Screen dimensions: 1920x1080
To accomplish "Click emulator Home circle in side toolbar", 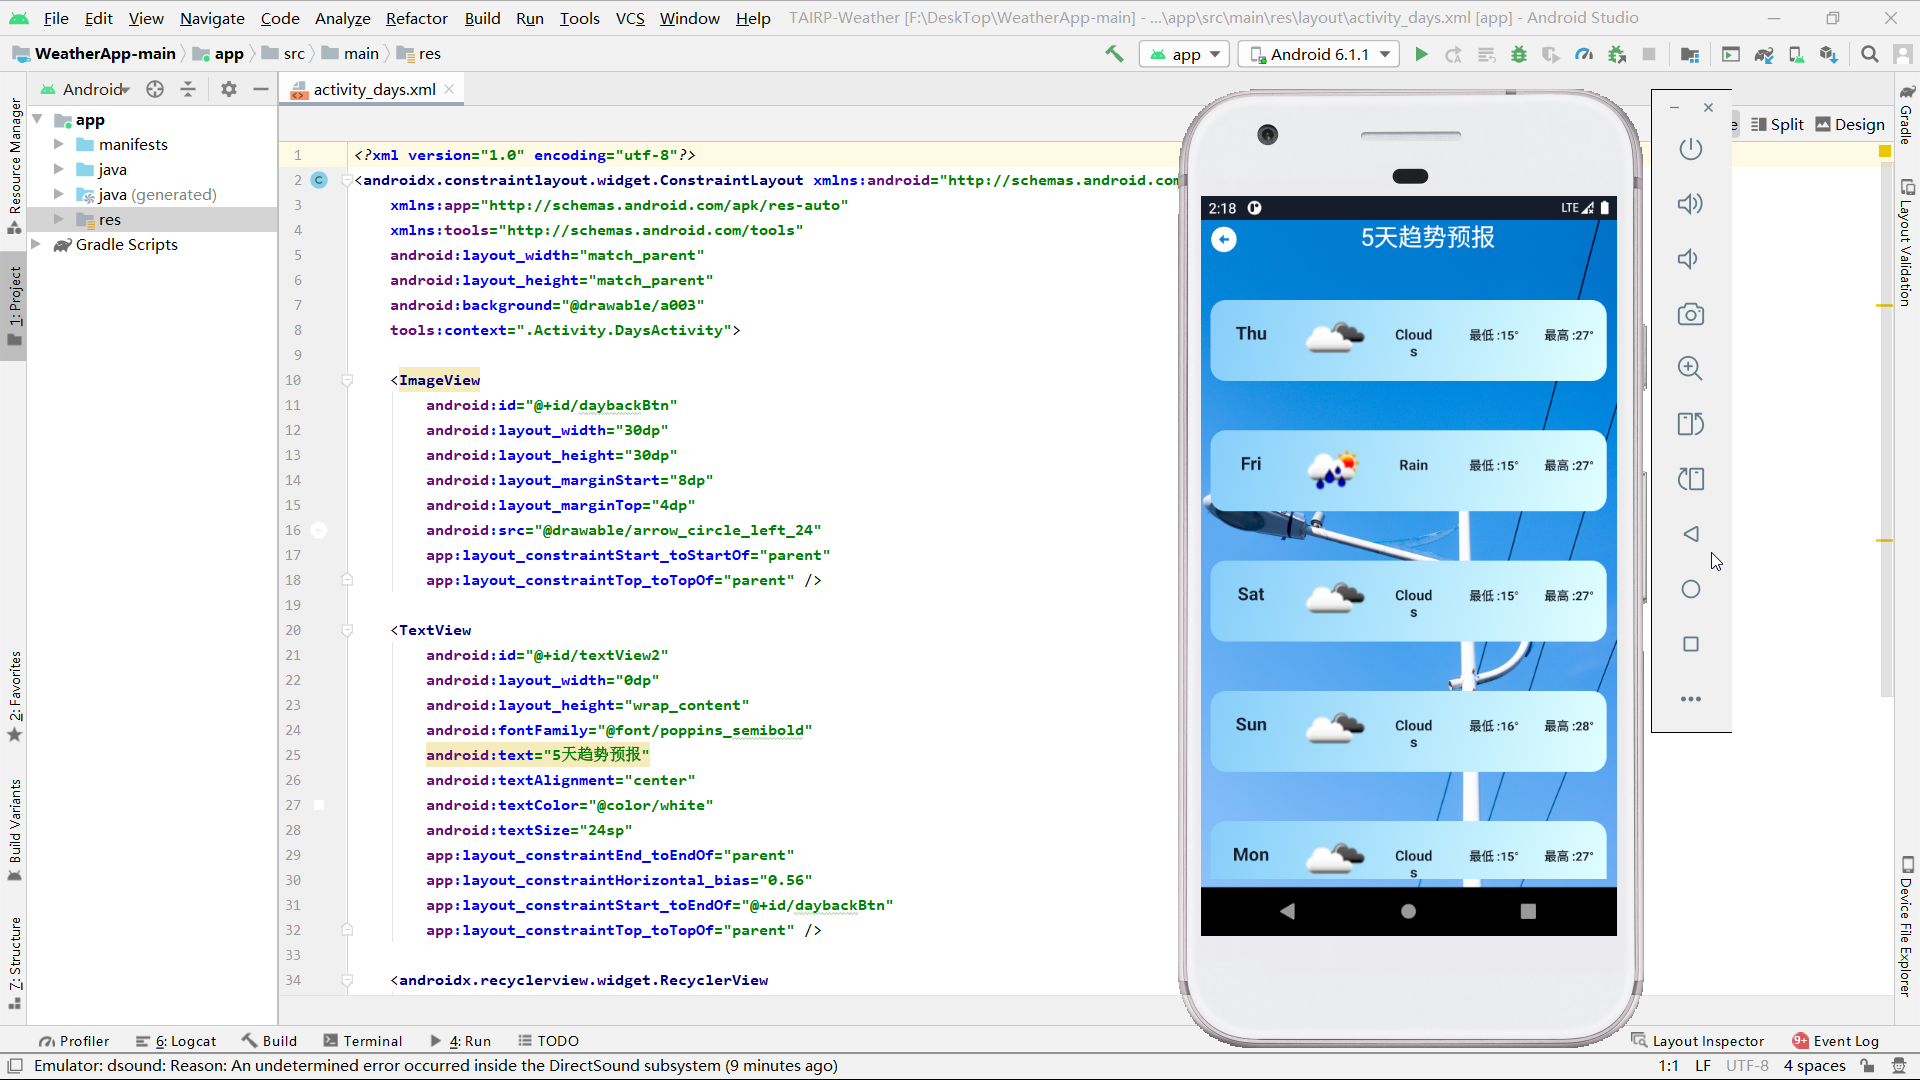I will tap(1690, 589).
